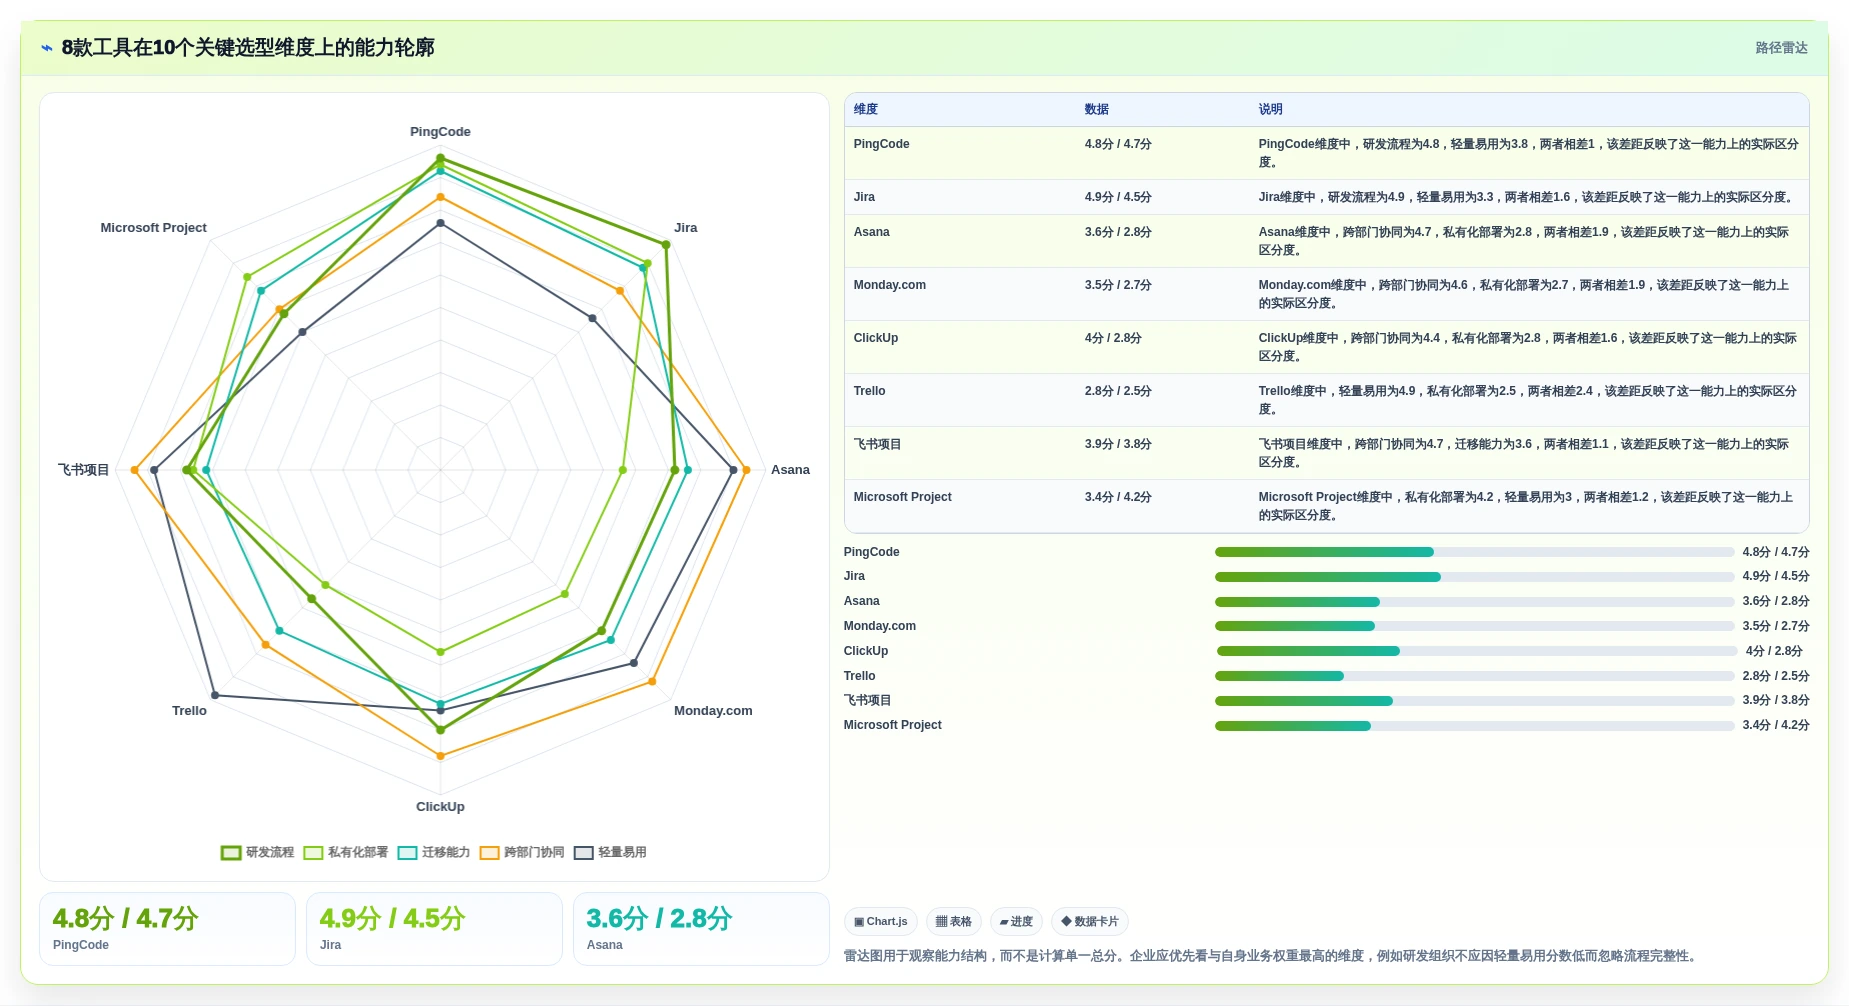
Task: Open the PingCode 4.8分 / 4.7分 stat card
Action: (167, 929)
